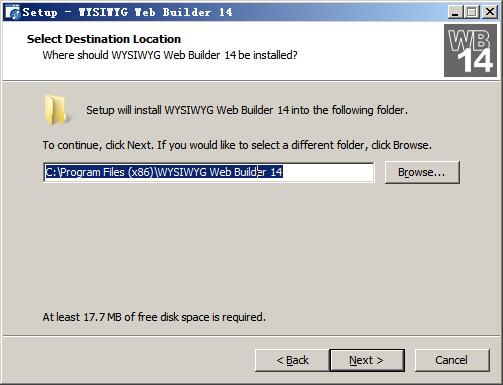Click the blank gray area below the path field
The height and width of the screenshot is (385, 503).
(250, 247)
